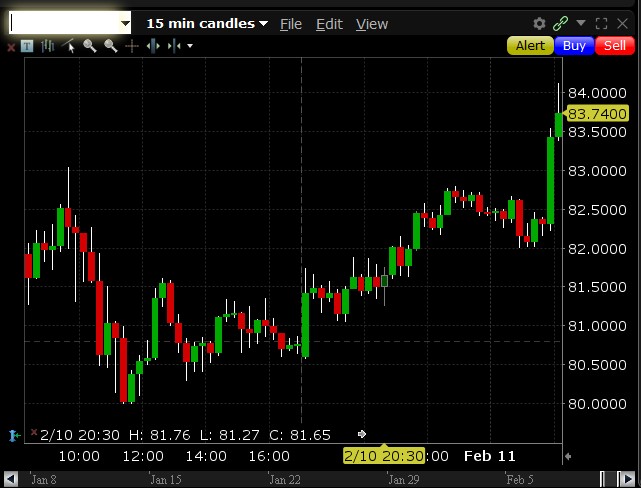Click the 12:00 time axis label
Image resolution: width=641 pixels, height=488 pixels.
[143, 456]
